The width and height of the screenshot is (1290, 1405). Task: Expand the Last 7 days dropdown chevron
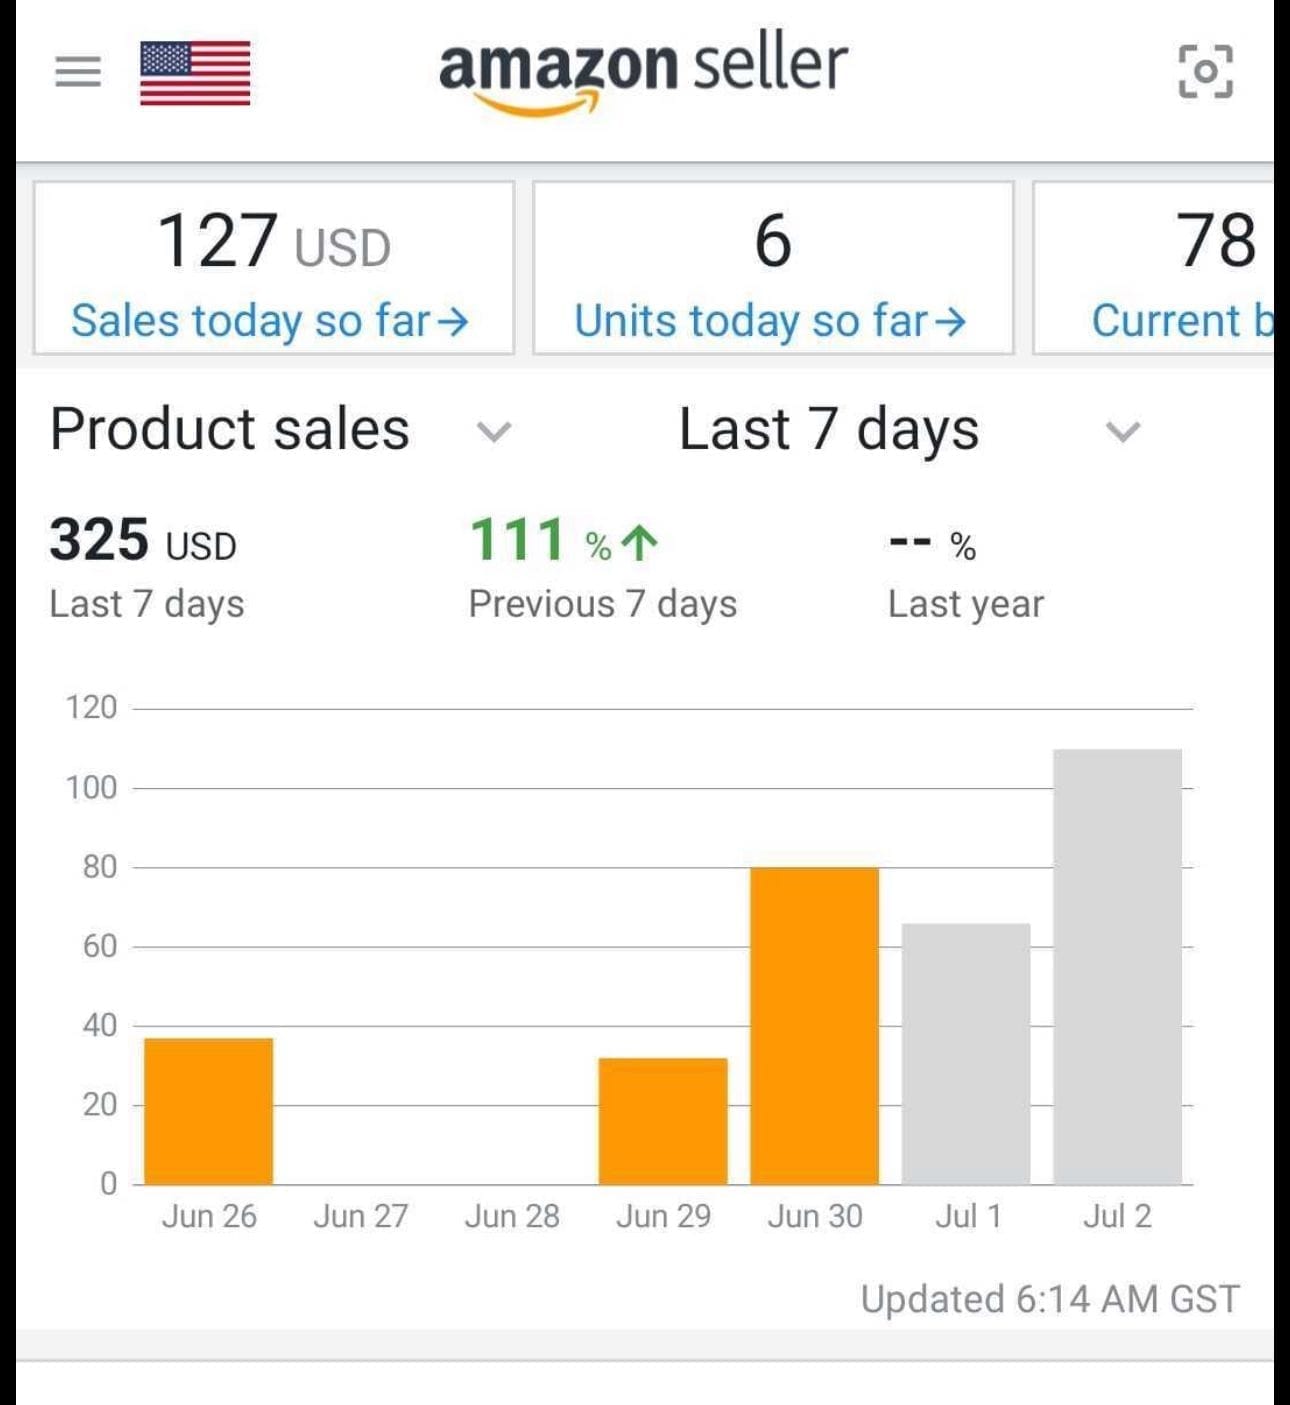click(1123, 431)
